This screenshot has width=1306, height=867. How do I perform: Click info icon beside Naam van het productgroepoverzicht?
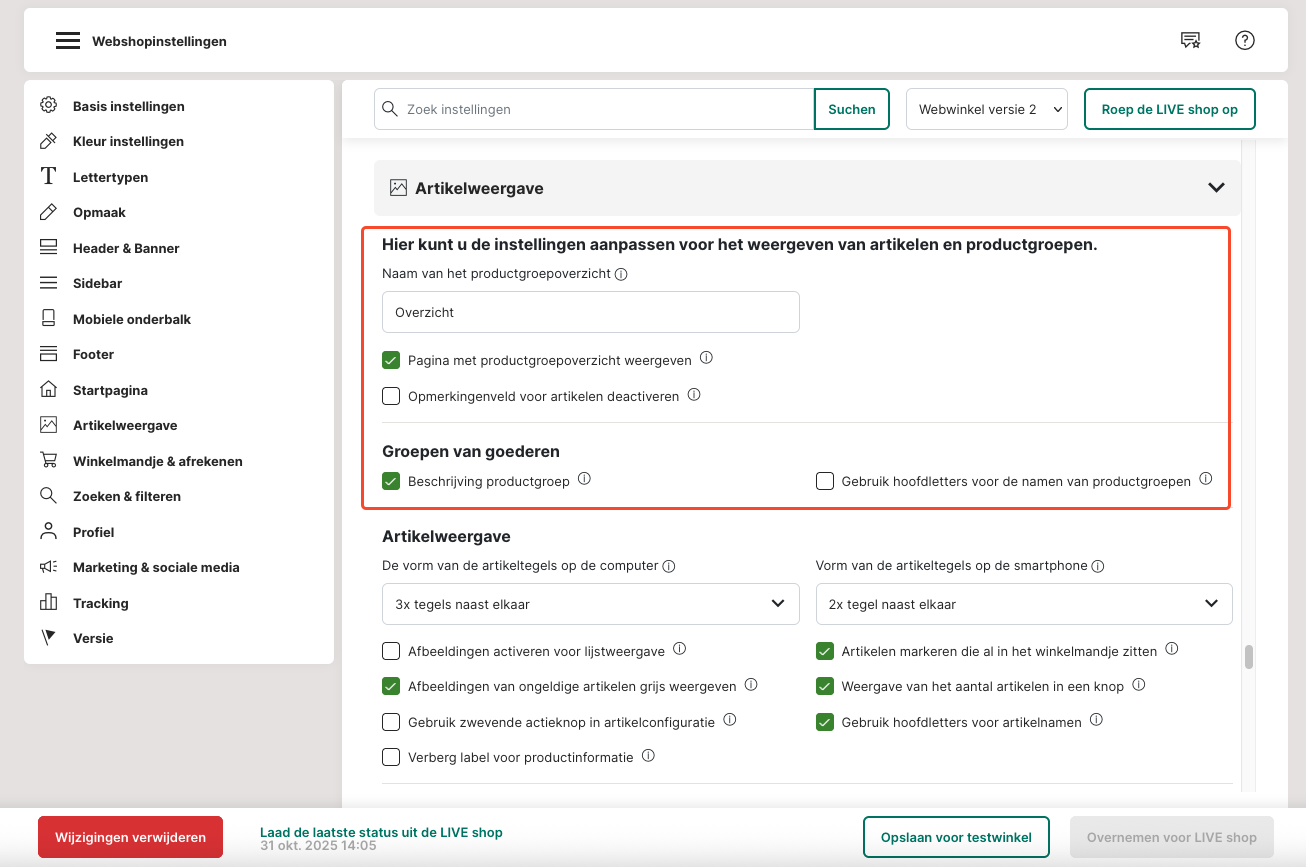pos(621,274)
